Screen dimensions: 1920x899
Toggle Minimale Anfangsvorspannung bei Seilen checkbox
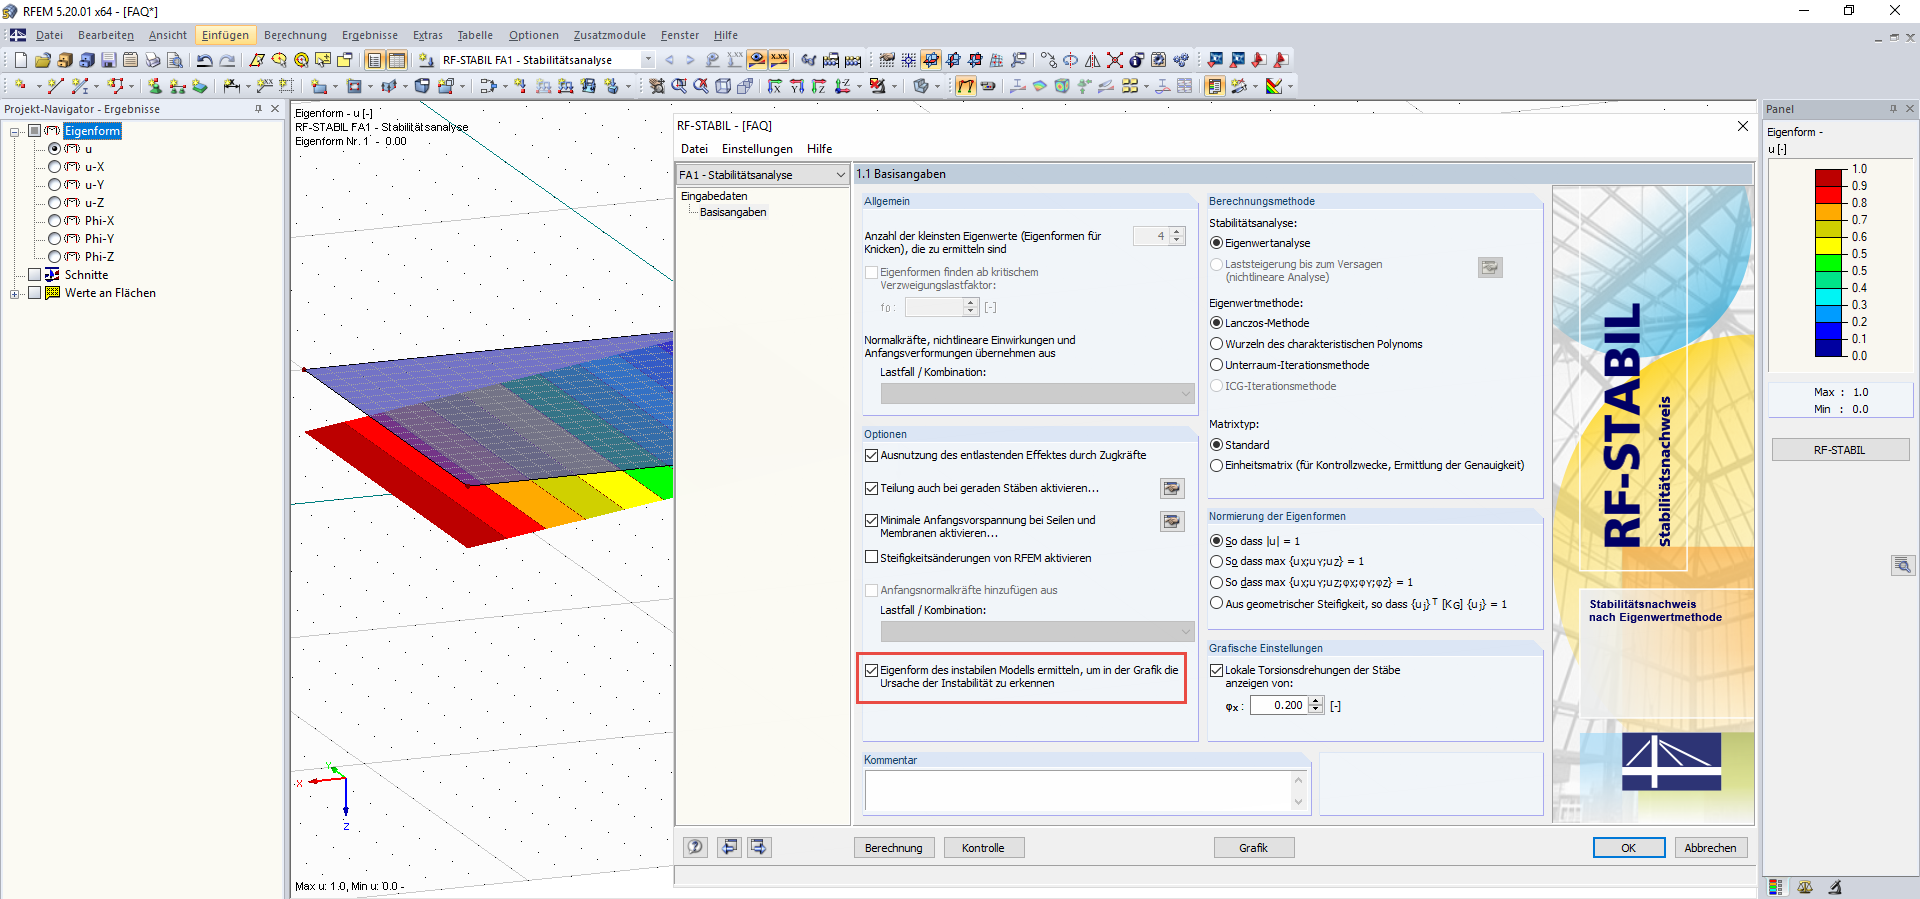[871, 520]
